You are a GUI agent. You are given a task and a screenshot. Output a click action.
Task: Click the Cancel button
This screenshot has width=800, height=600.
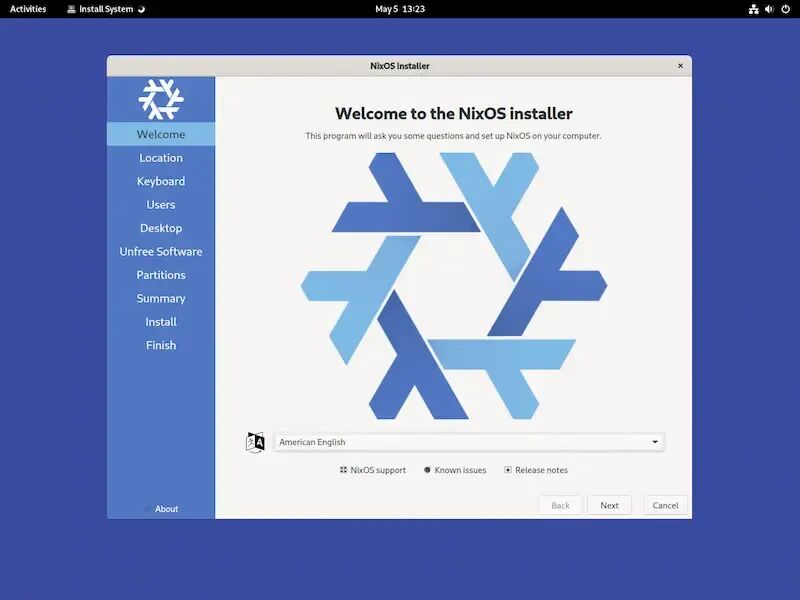(665, 506)
